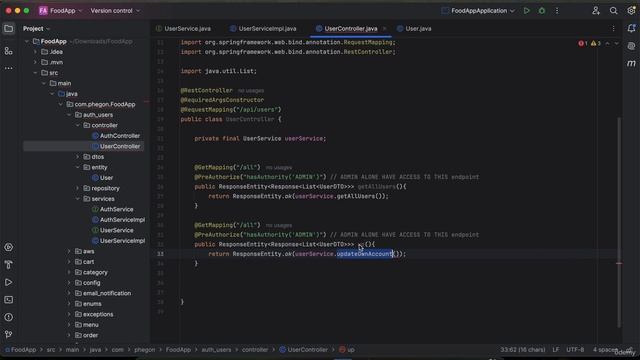Show more tool windows ellipsis icon

(x=8, y=68)
